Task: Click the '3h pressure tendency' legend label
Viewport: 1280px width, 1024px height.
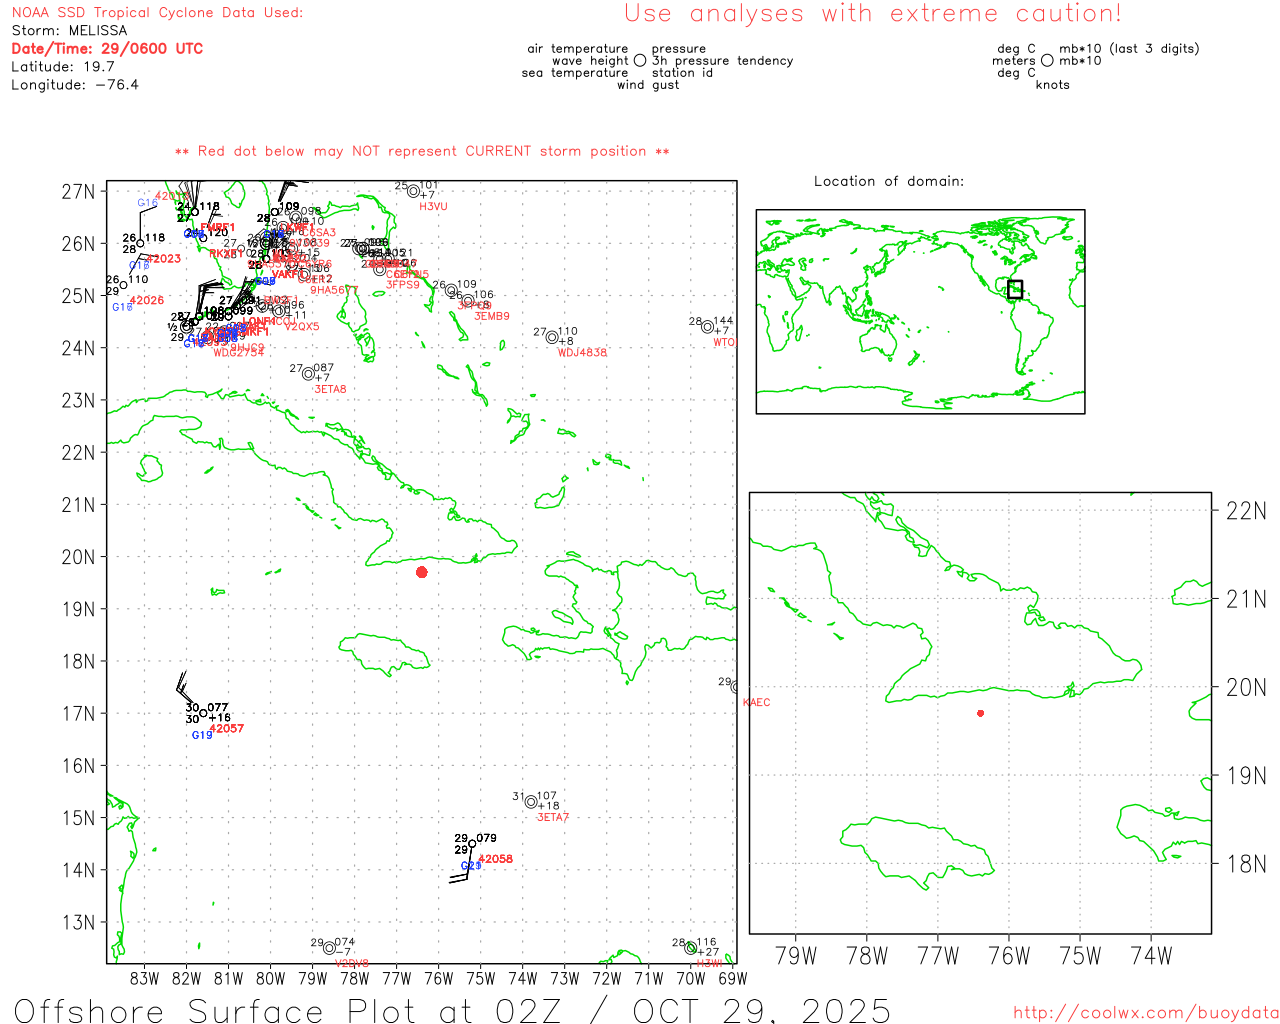Action: 722,61
